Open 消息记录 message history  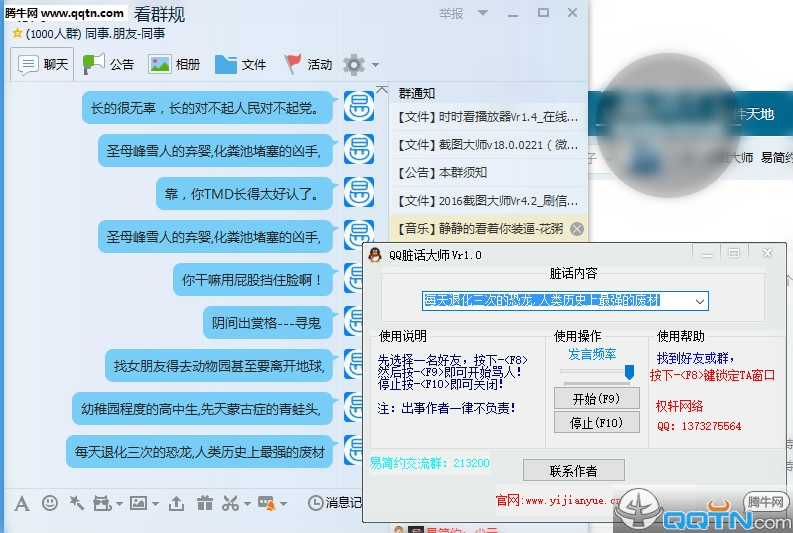pyautogui.click(x=335, y=503)
